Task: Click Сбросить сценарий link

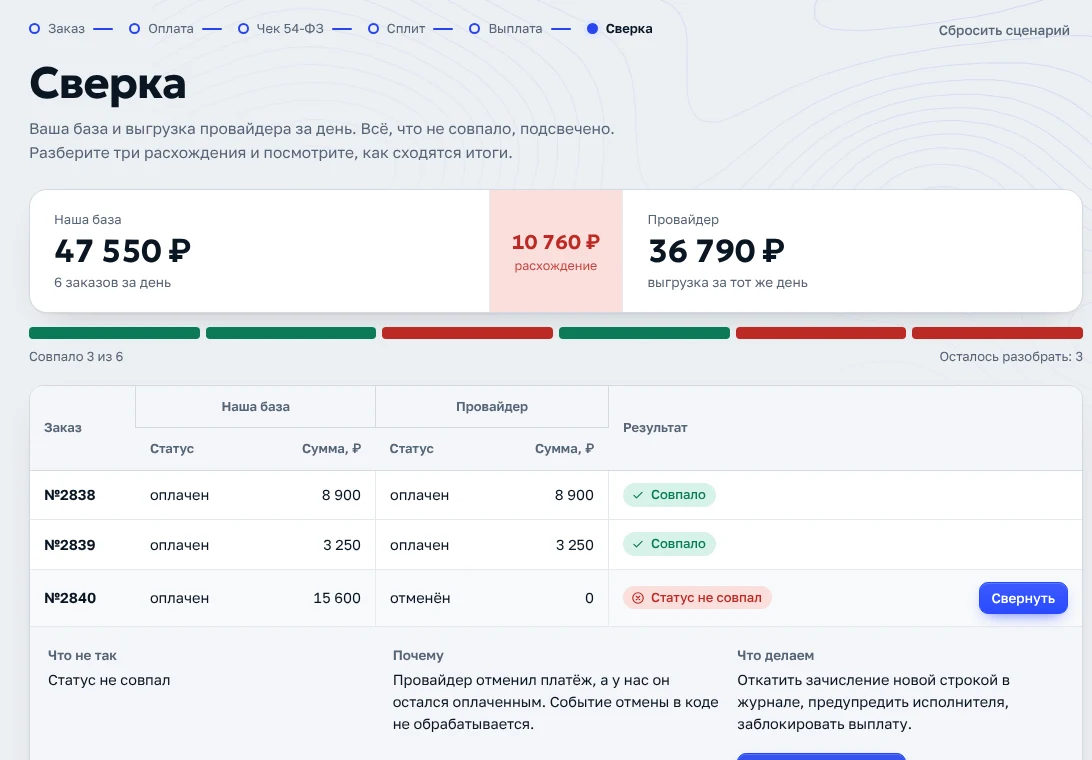Action: coord(1004,30)
